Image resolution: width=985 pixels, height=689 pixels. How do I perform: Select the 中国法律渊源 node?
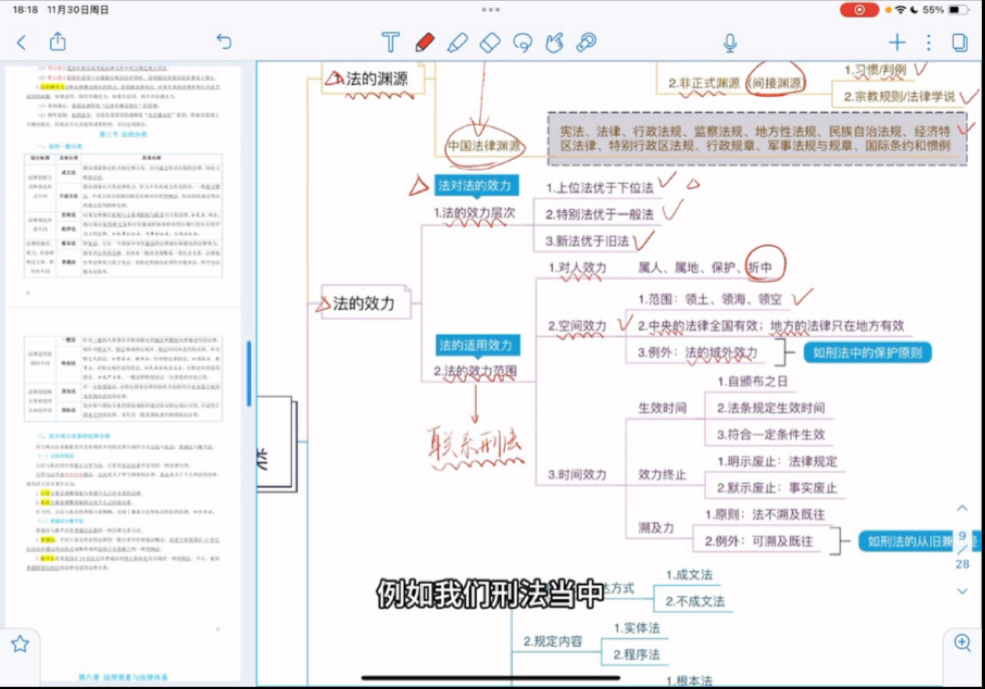point(484,146)
